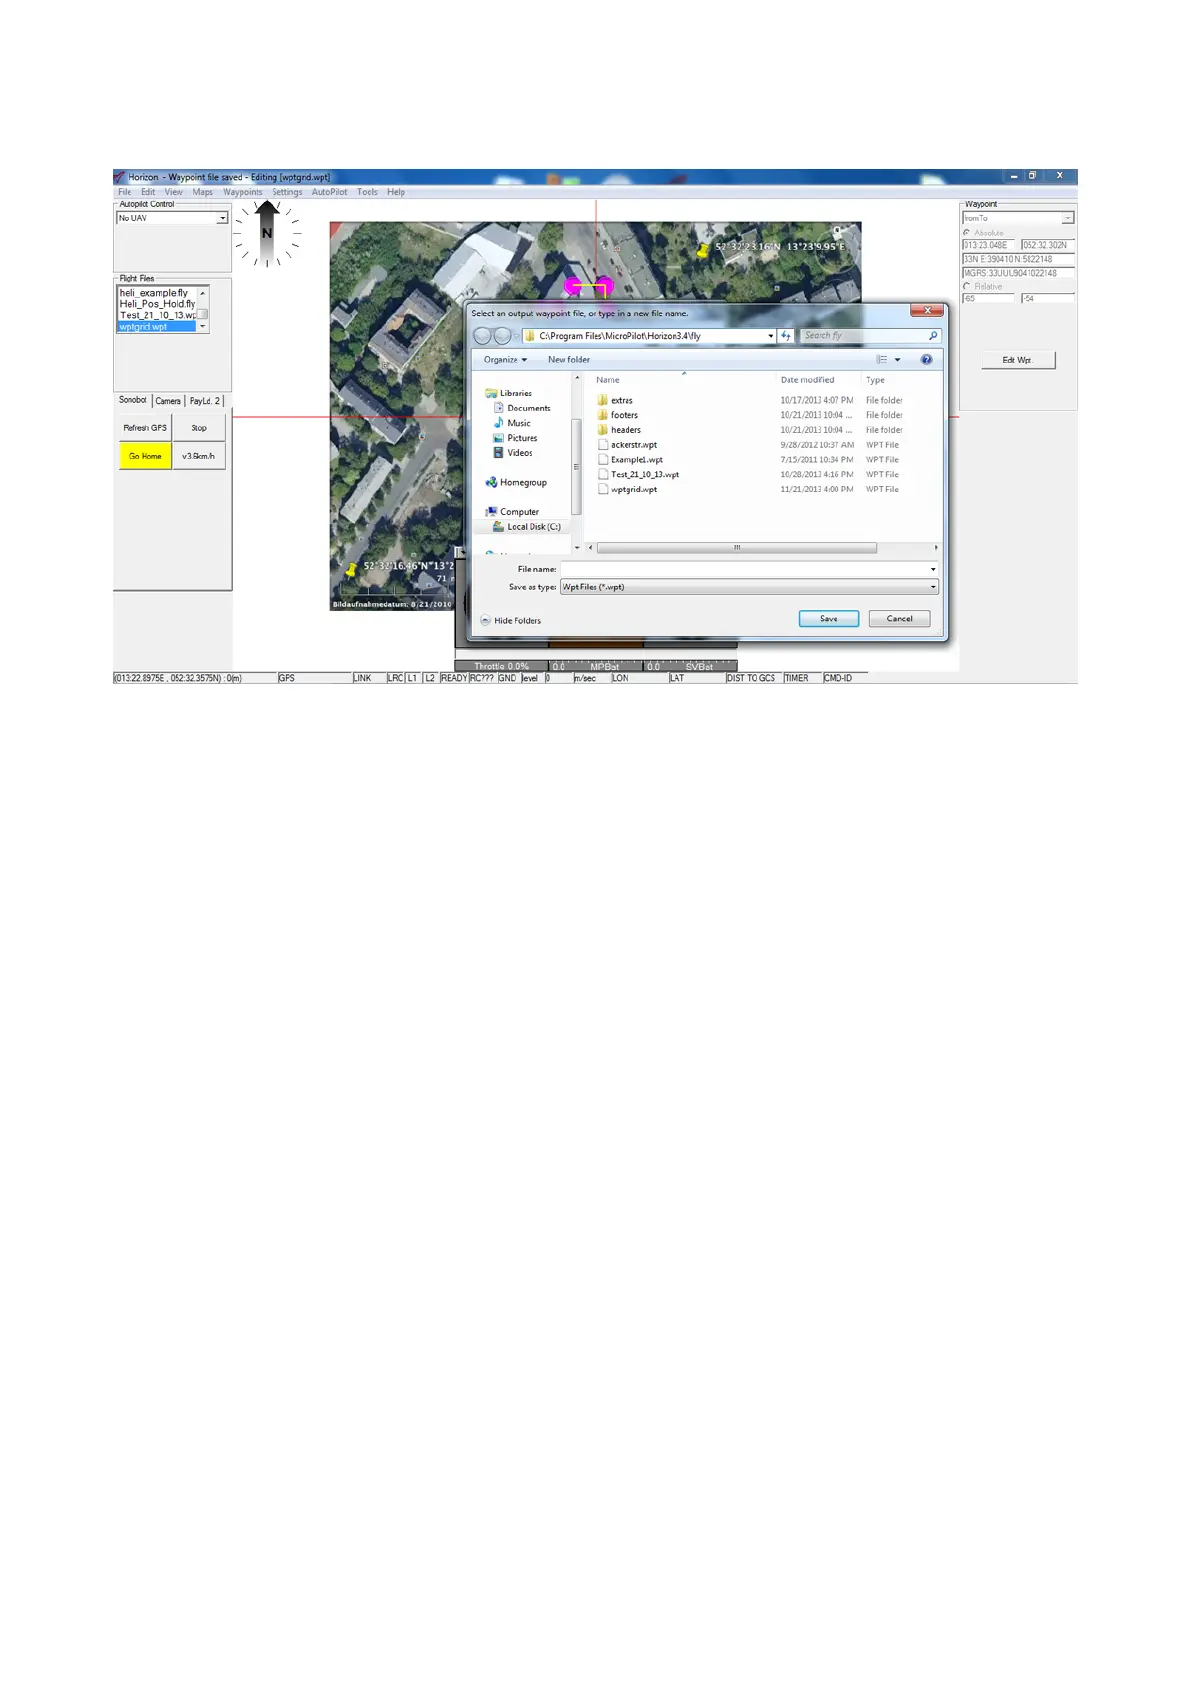The image size is (1191, 1684).
Task: Open the Tools menu
Action: coord(367,192)
